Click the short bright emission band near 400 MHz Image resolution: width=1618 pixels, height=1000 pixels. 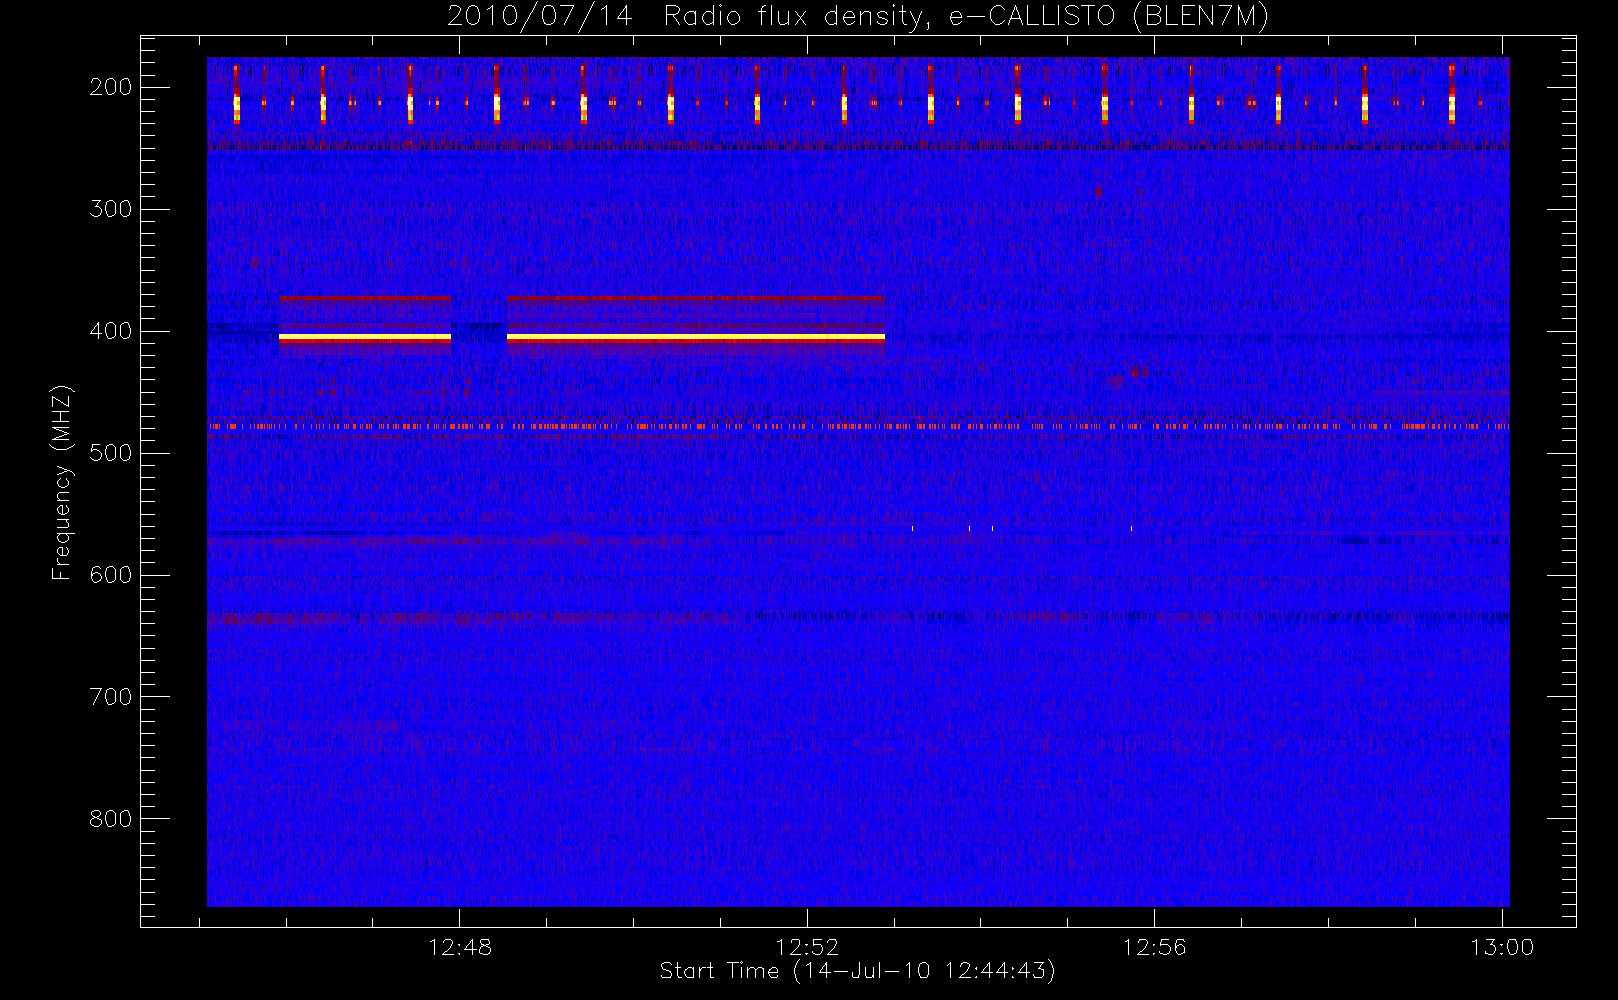pyautogui.click(x=365, y=338)
